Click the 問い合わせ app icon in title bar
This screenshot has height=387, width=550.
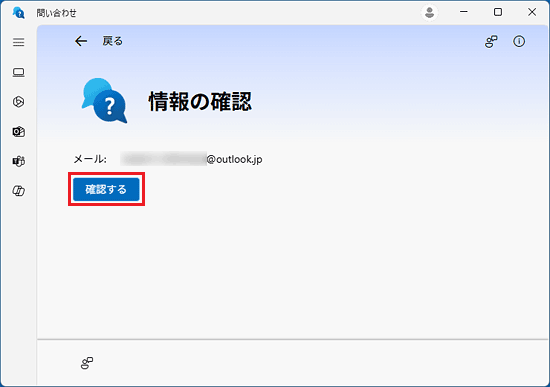pos(19,13)
